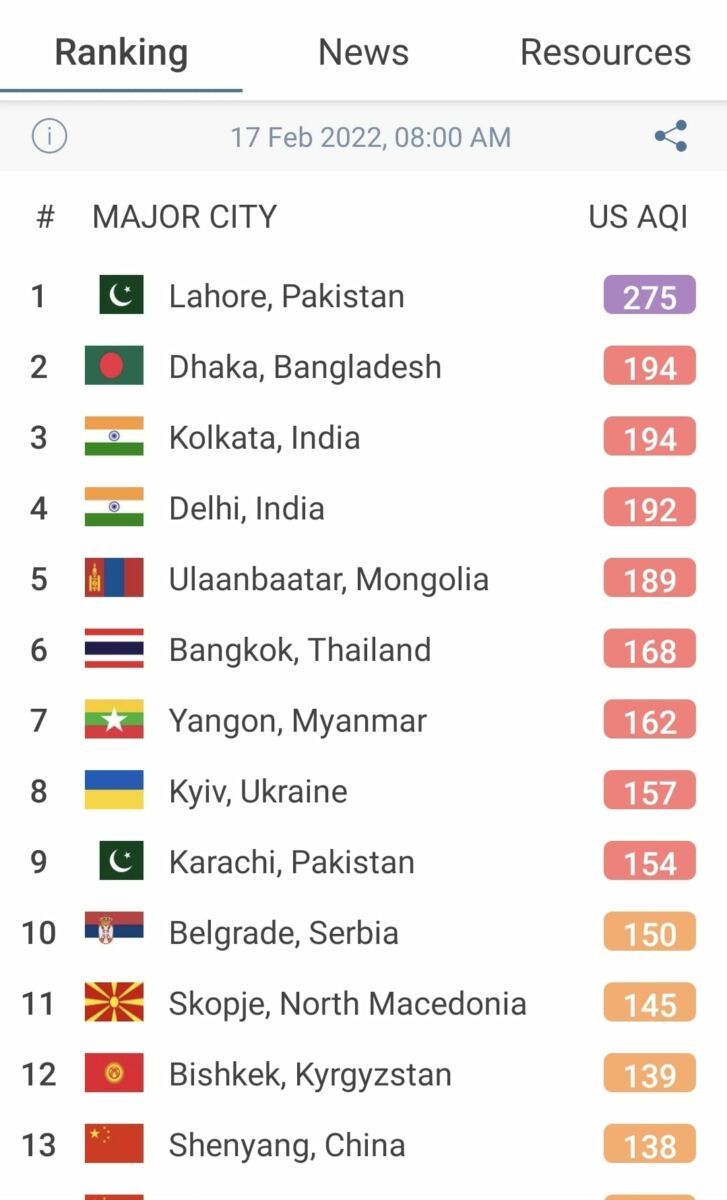The image size is (727, 1200).
Task: Tap the Pakistan flag next to Lahore
Action: point(121,295)
